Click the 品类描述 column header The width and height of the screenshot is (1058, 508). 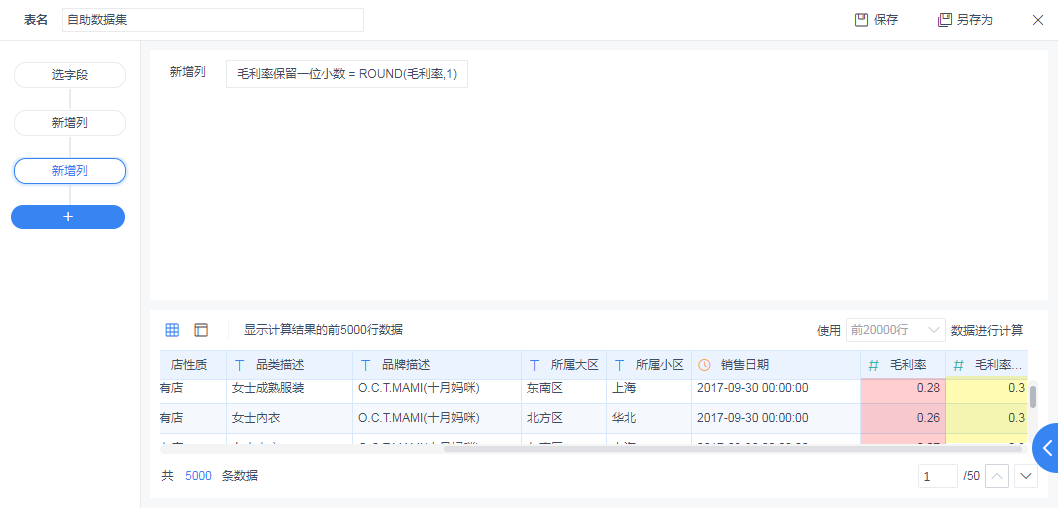point(289,365)
